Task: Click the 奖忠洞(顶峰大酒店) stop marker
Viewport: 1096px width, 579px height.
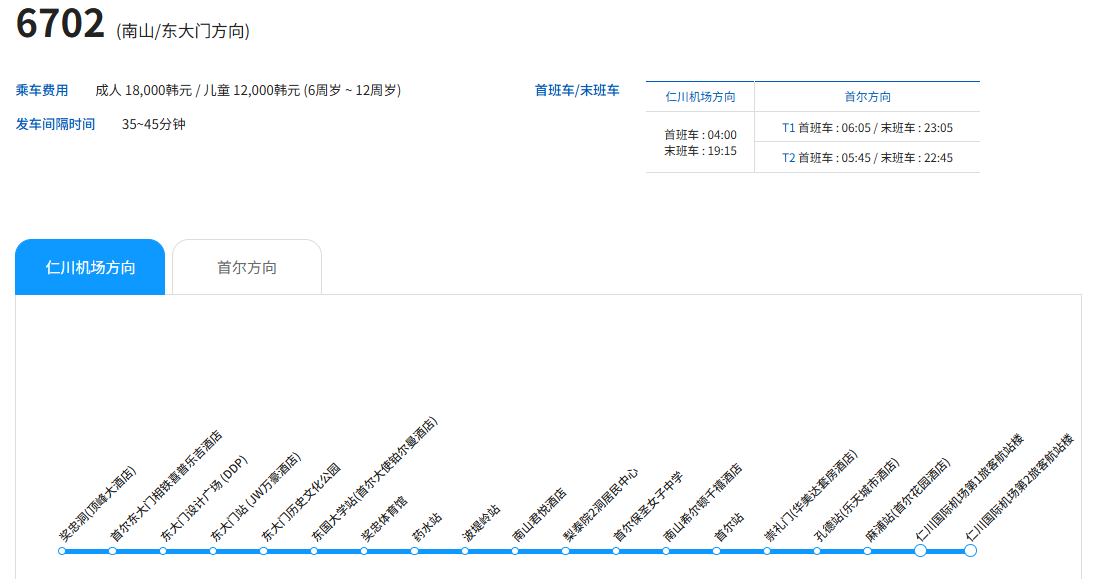Action: [x=62, y=551]
